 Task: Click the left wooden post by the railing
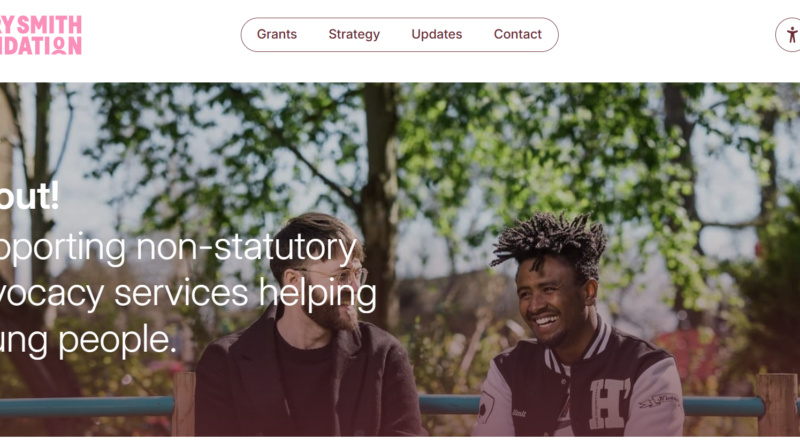pos(184,404)
